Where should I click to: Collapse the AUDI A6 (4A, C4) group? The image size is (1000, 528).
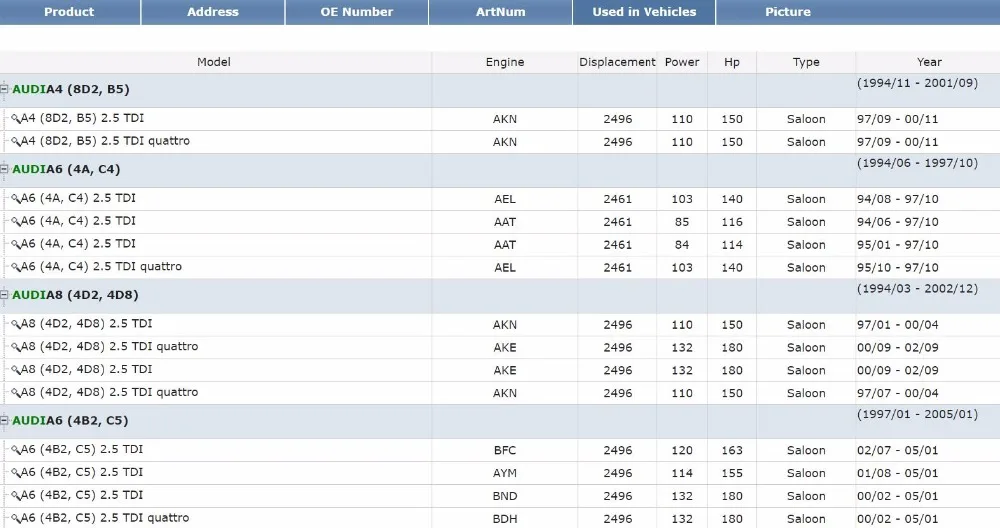(4, 170)
